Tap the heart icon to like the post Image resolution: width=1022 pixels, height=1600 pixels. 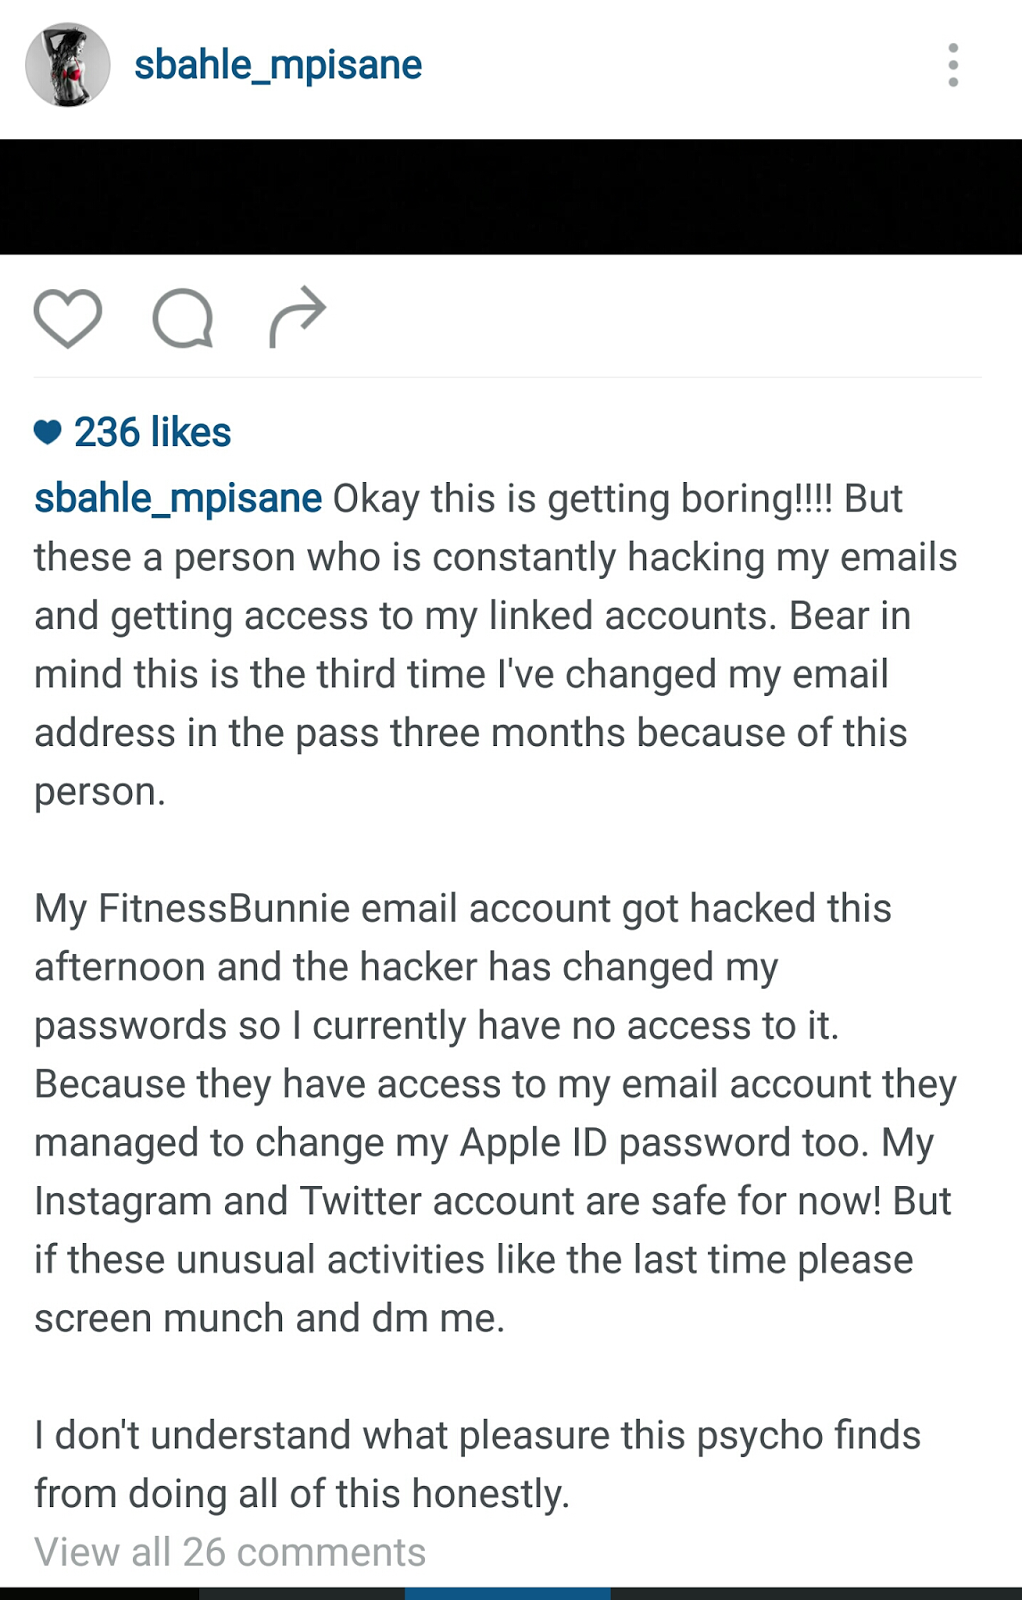(68, 318)
